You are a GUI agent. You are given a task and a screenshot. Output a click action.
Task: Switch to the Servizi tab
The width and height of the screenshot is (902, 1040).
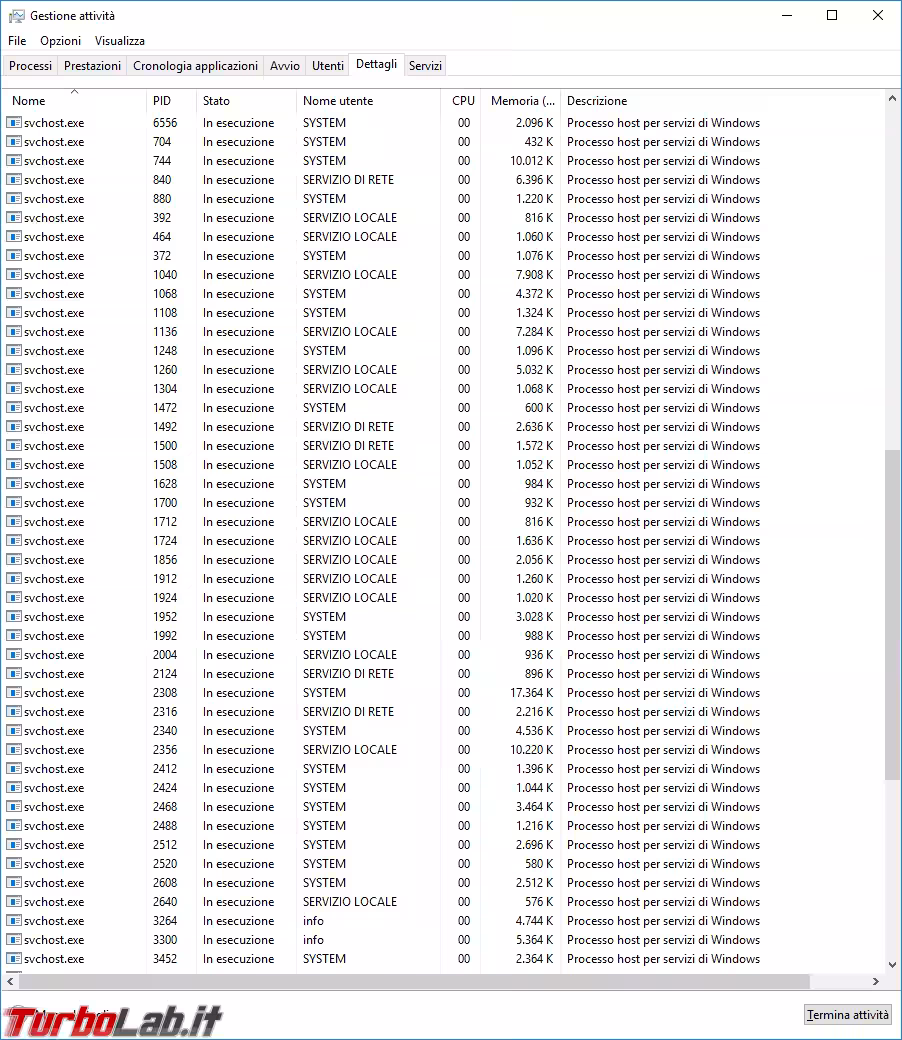[425, 66]
